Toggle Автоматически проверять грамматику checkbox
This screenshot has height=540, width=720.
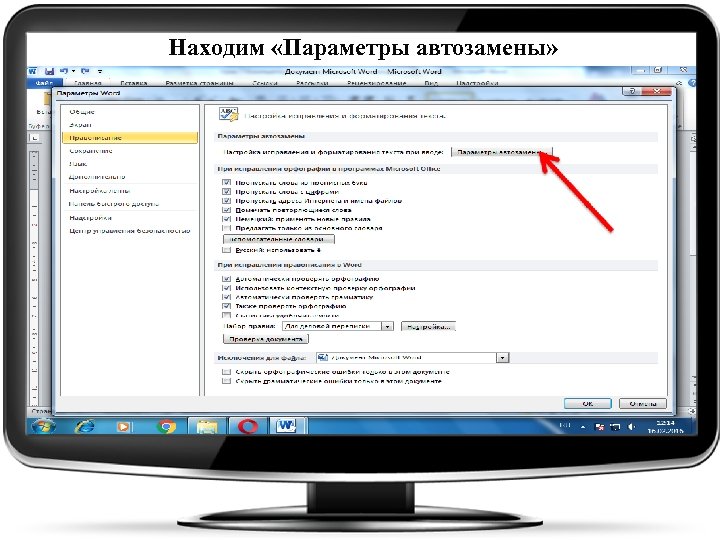click(226, 297)
